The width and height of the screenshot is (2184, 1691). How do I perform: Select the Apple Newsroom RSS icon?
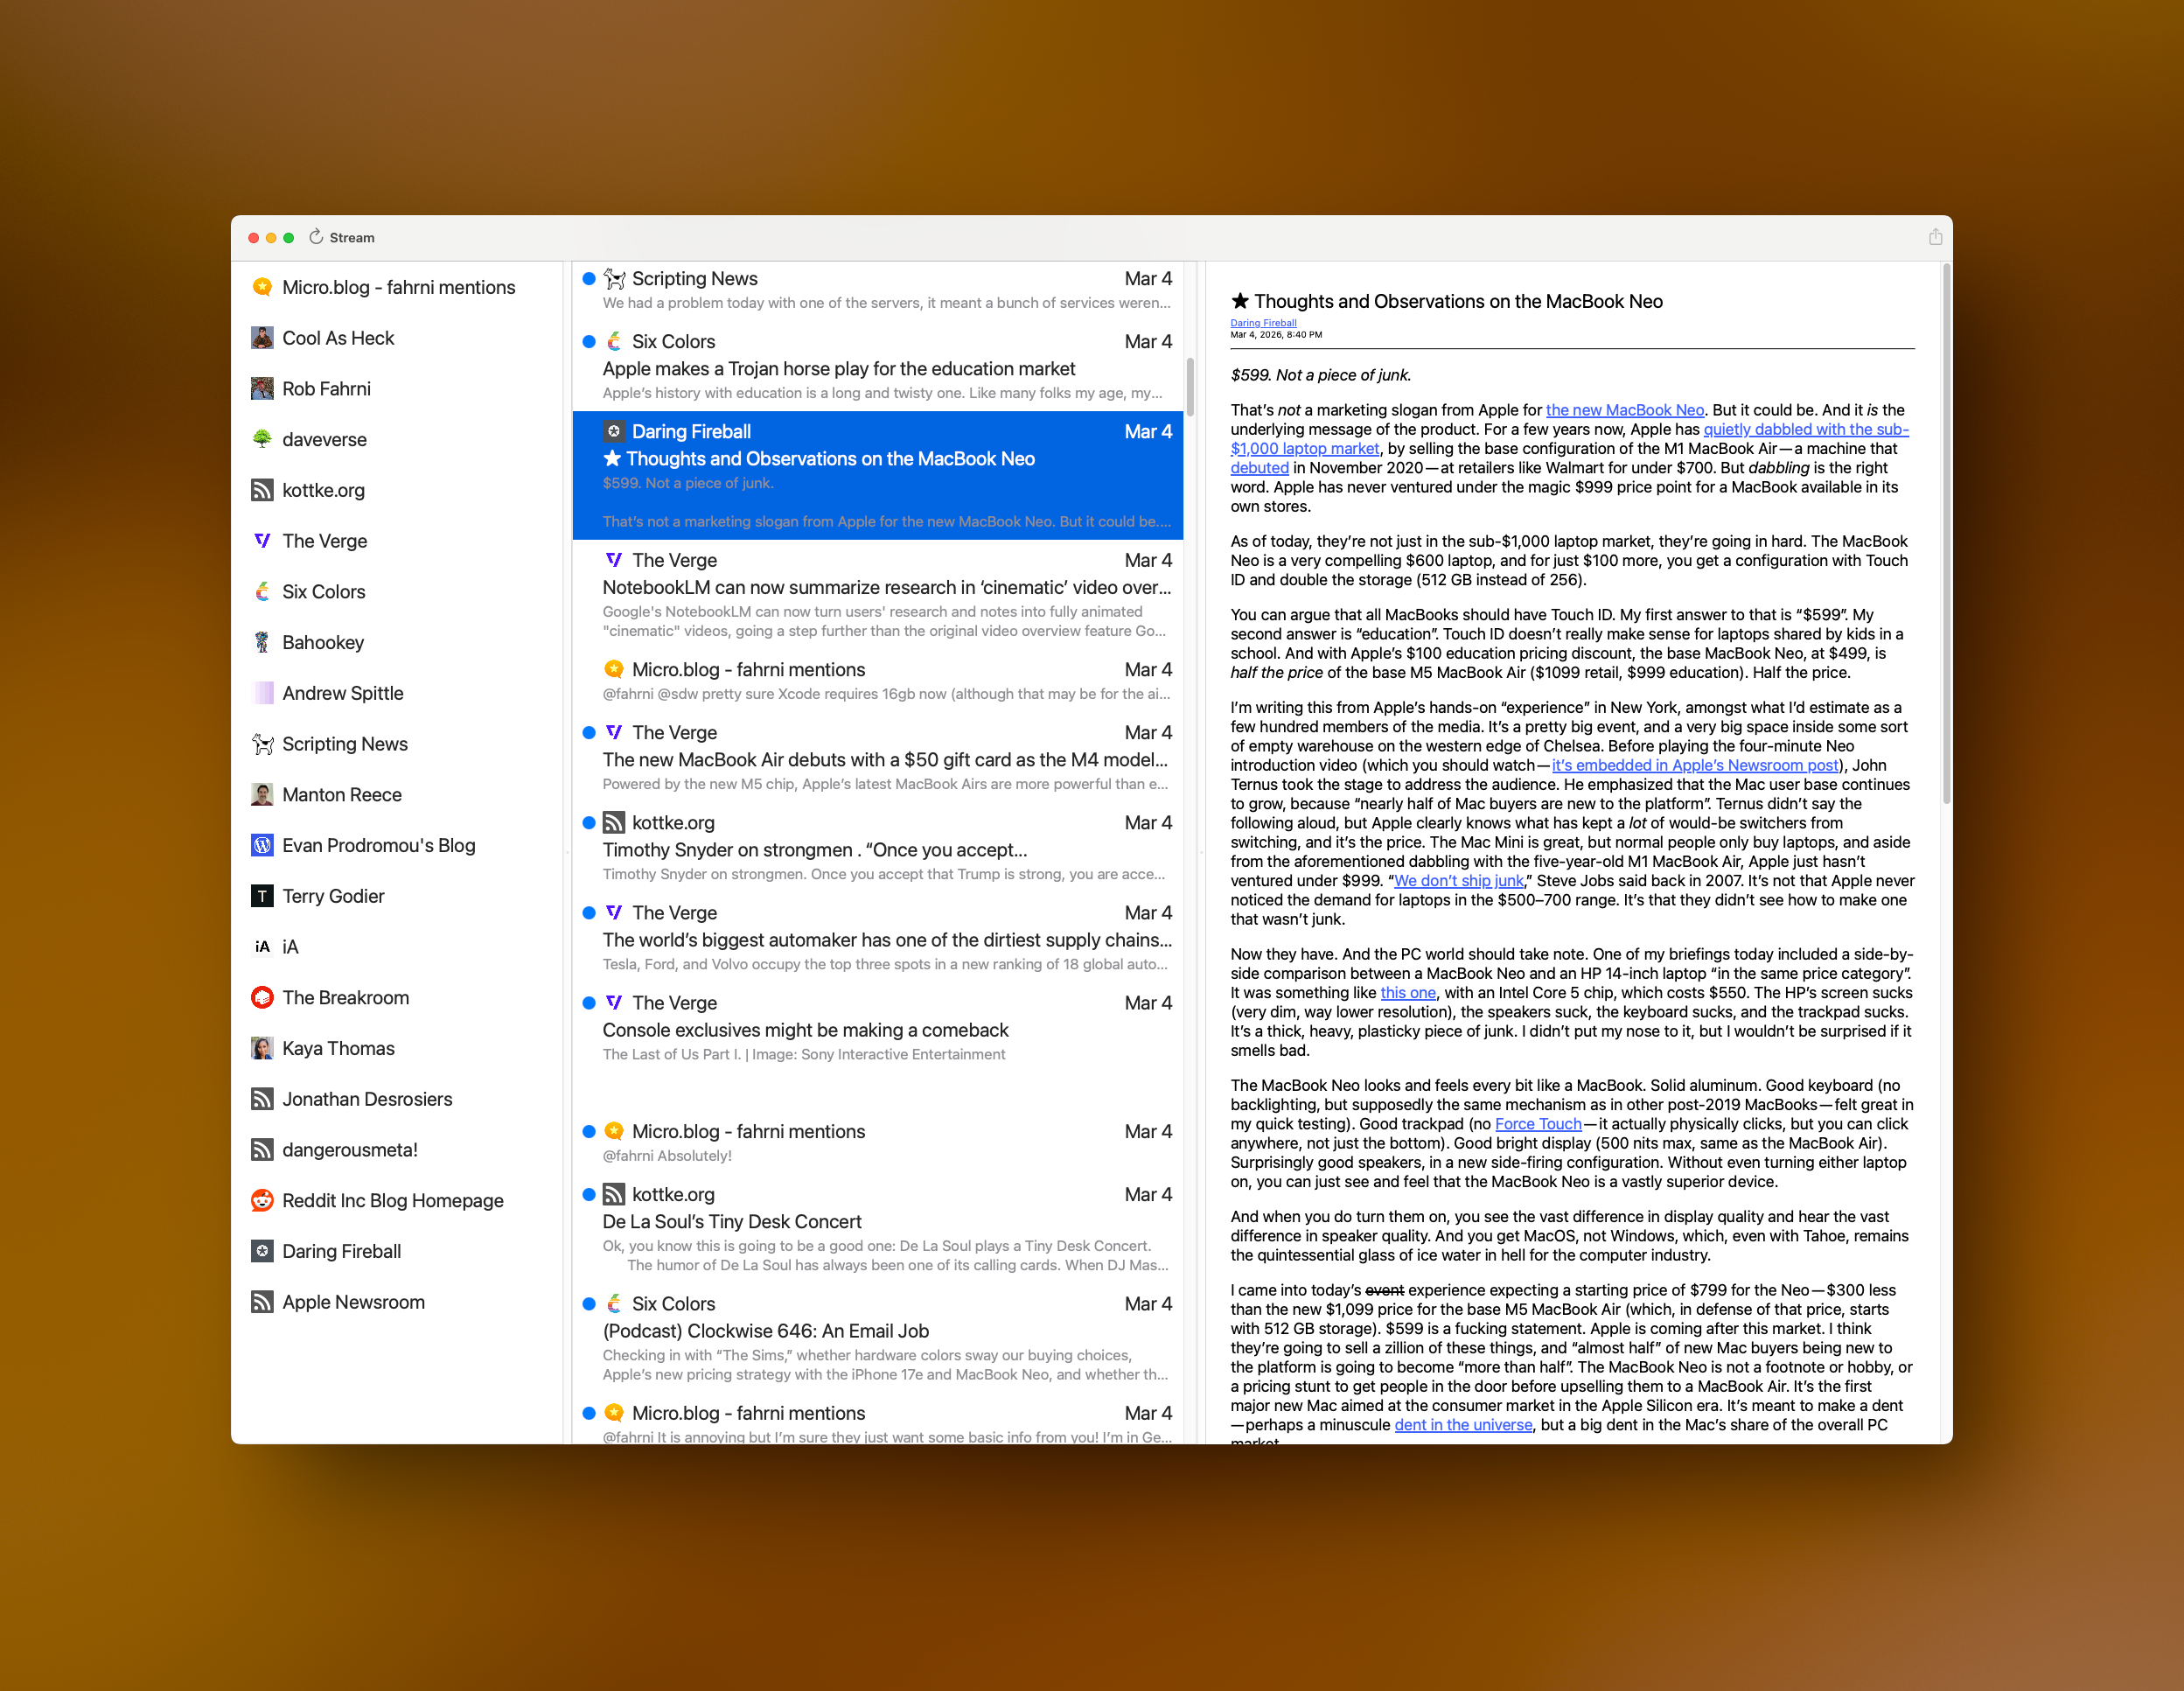coord(262,1301)
